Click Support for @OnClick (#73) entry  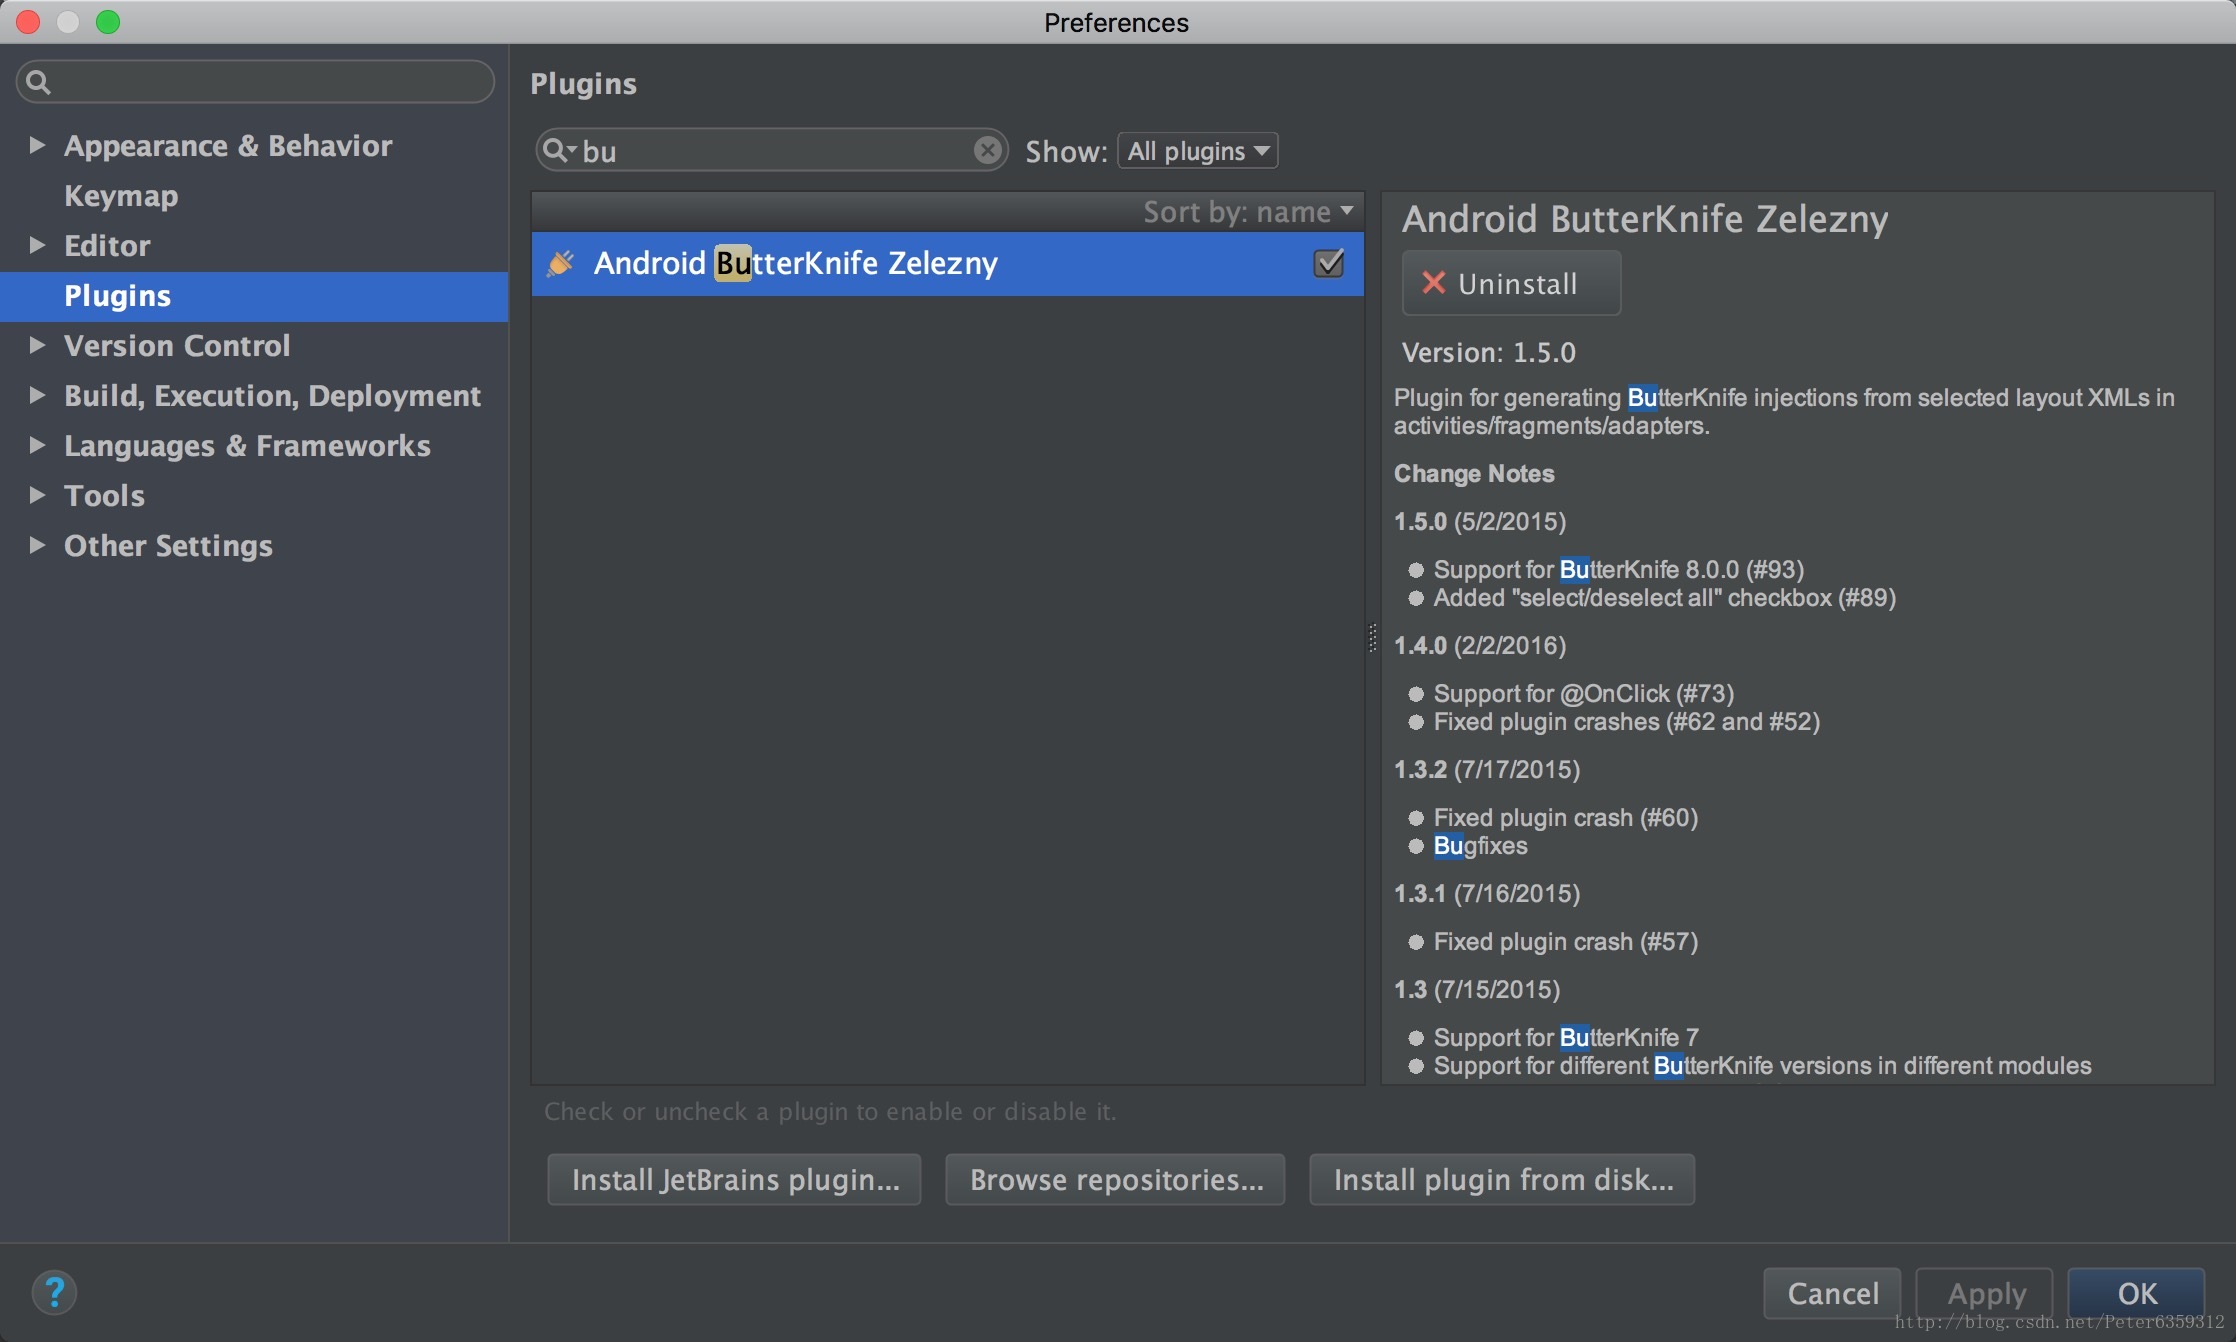(1583, 693)
